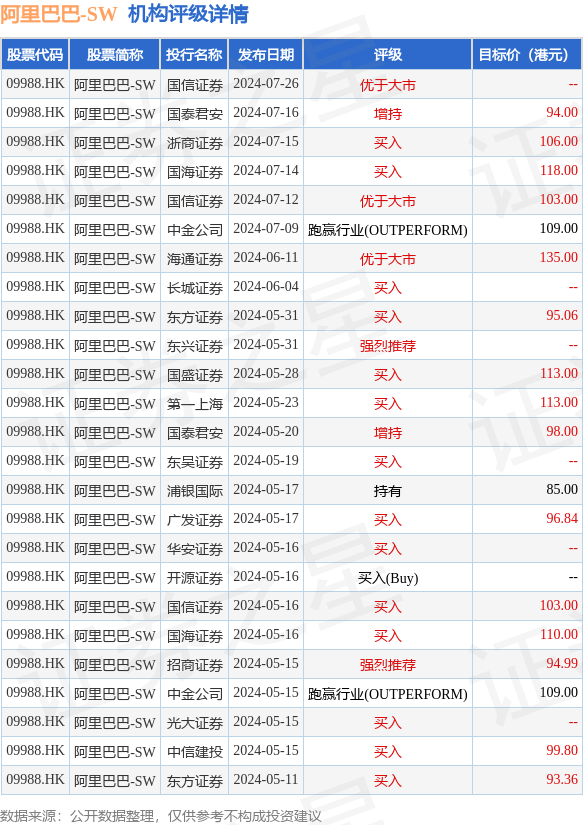Click the target price 96.84
The image size is (583, 825).
[561, 519]
